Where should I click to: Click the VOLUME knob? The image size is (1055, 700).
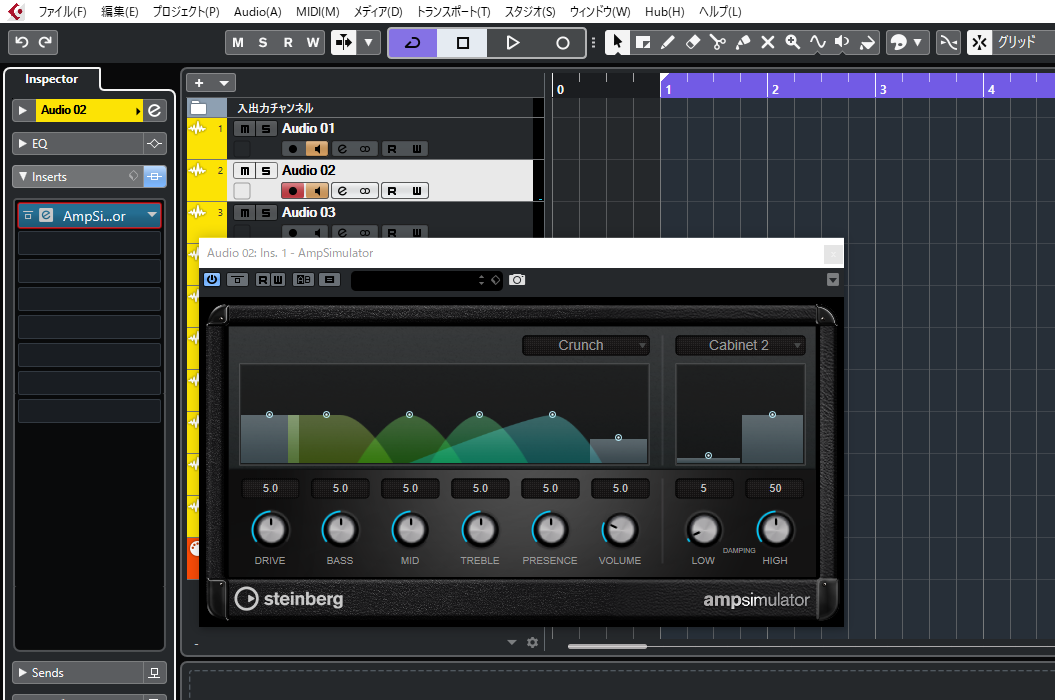coord(620,529)
